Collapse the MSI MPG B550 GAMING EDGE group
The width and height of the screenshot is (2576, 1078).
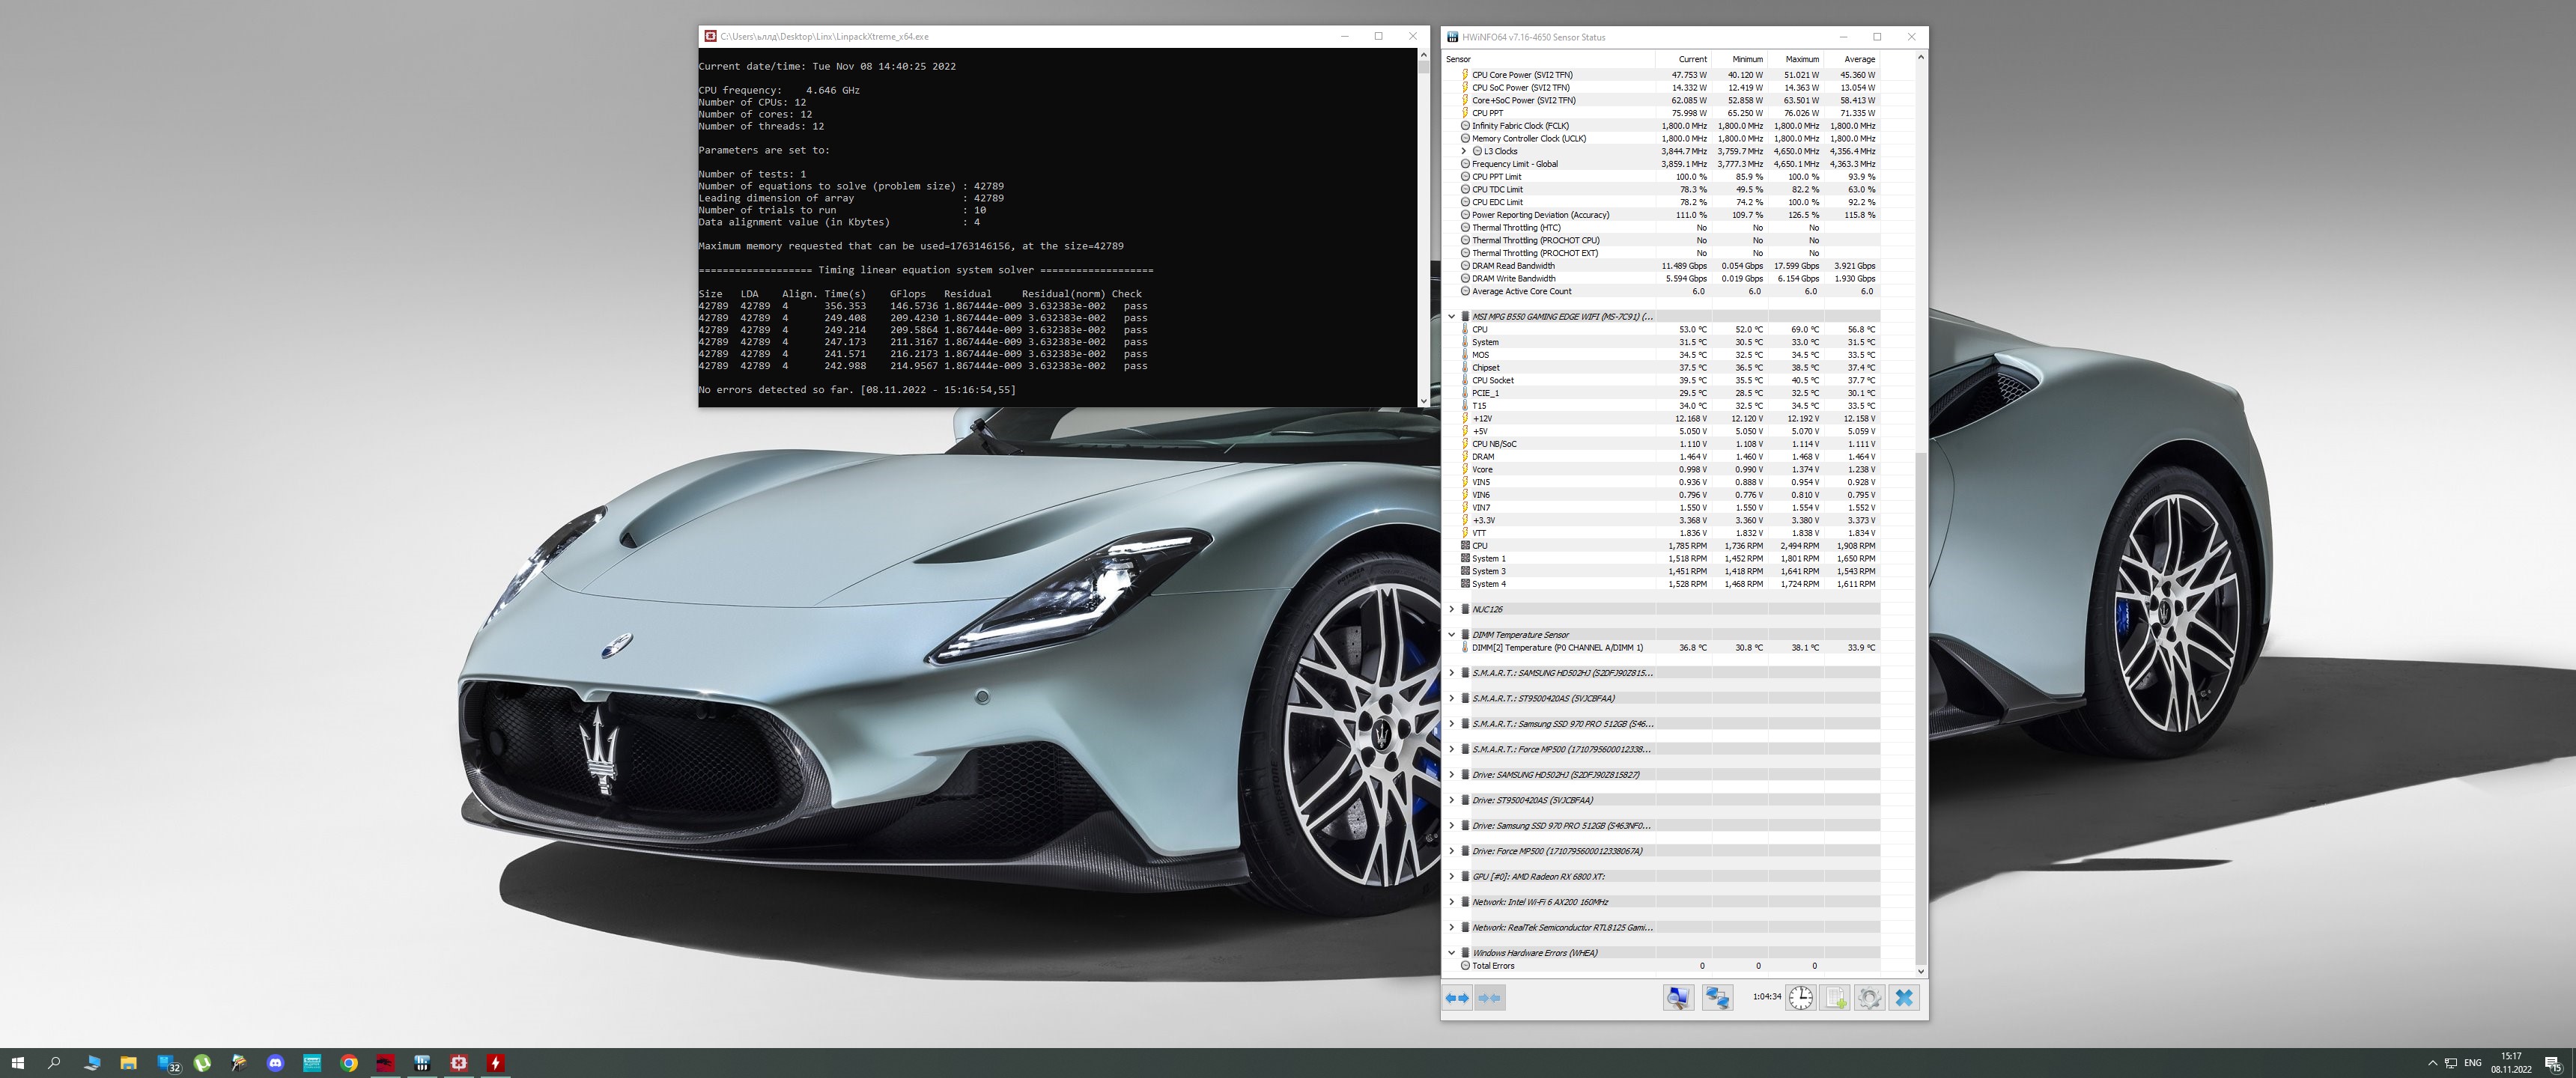(x=1451, y=317)
